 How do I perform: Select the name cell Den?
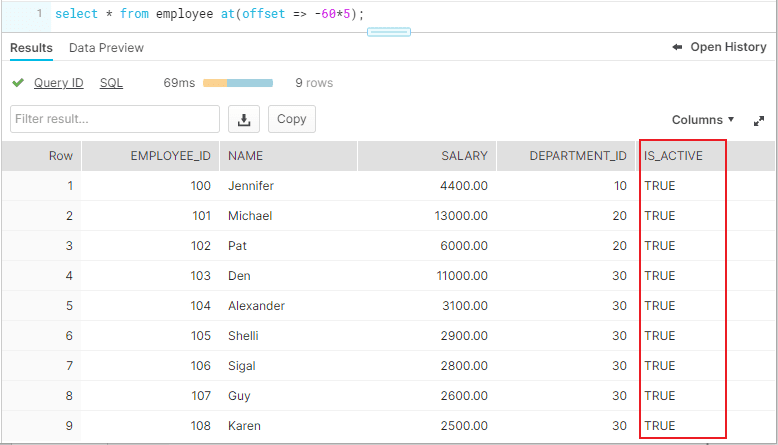239,276
